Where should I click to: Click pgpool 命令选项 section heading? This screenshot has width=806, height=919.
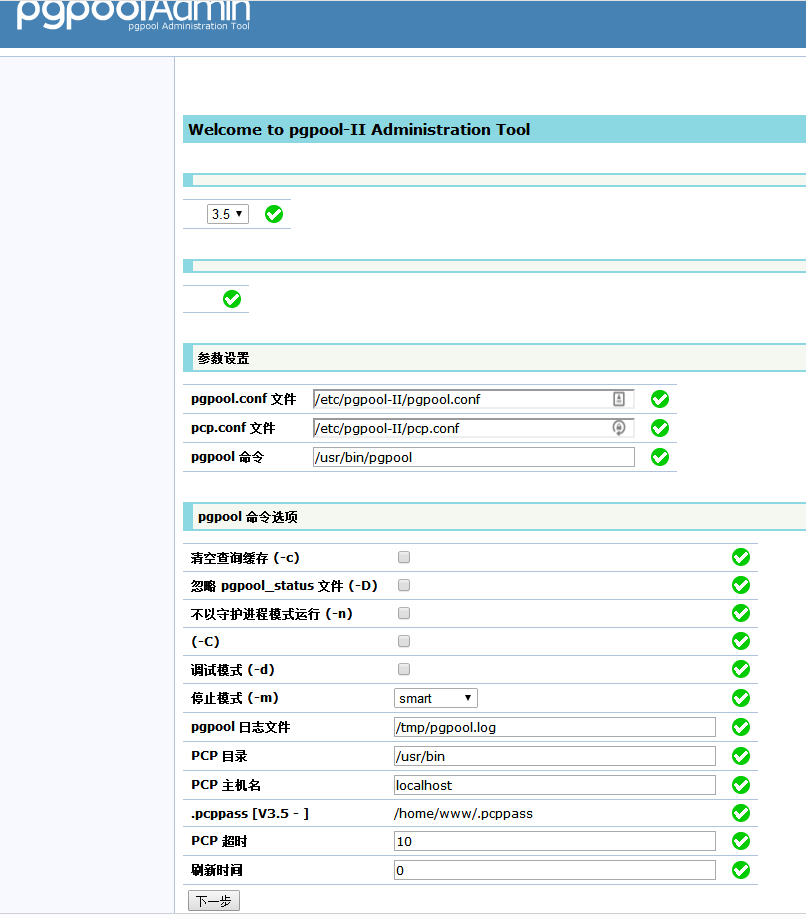pyautogui.click(x=247, y=517)
